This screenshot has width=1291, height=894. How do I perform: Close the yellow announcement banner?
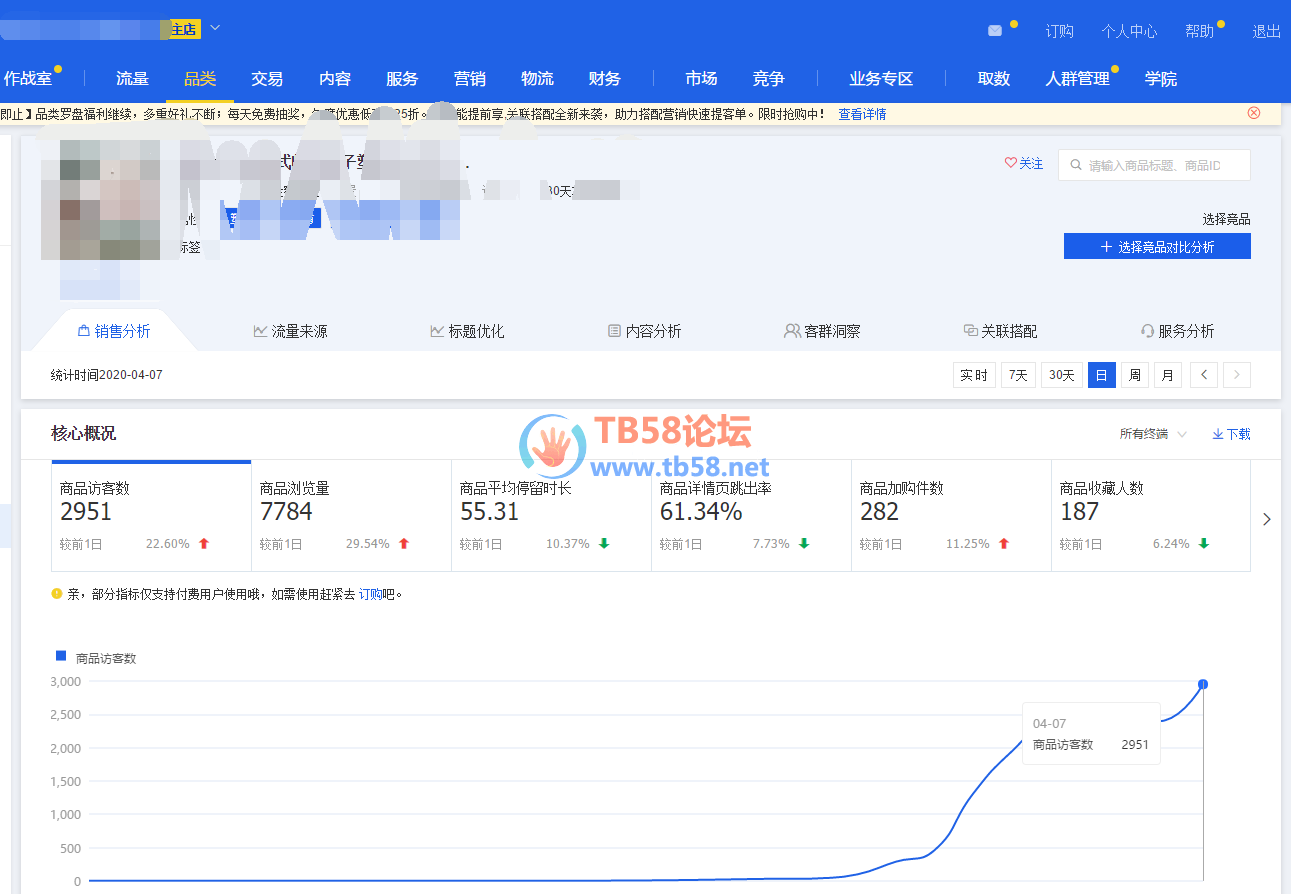tap(1254, 113)
